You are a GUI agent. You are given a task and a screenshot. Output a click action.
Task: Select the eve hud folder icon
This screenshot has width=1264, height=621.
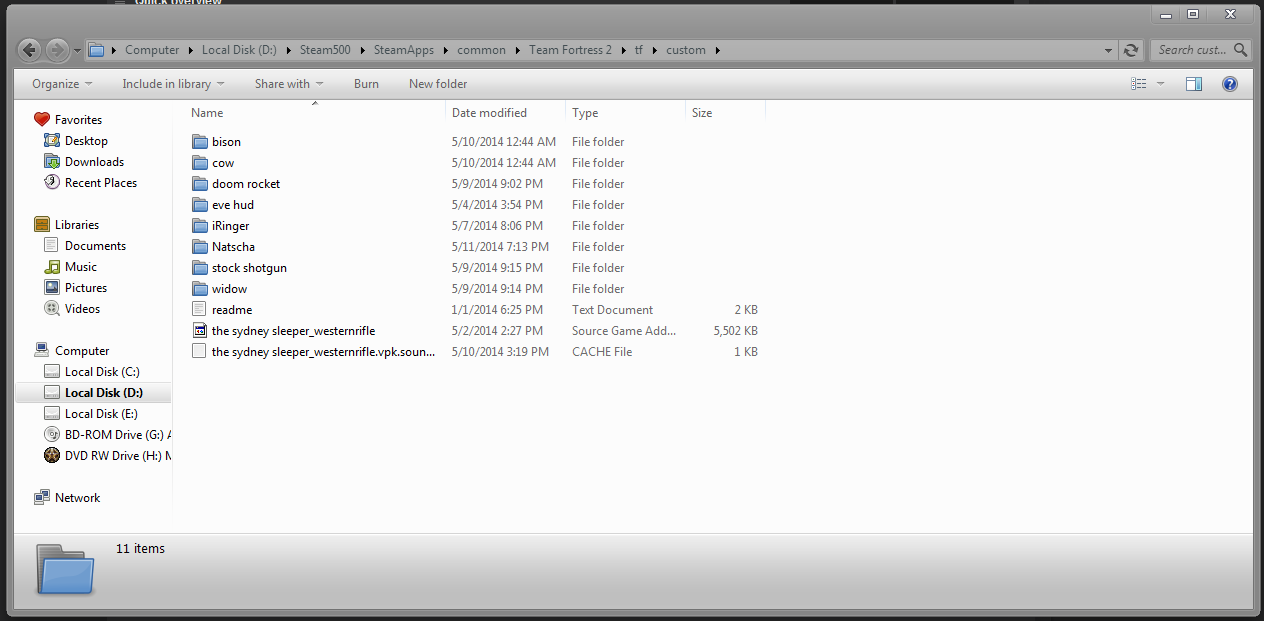(199, 205)
